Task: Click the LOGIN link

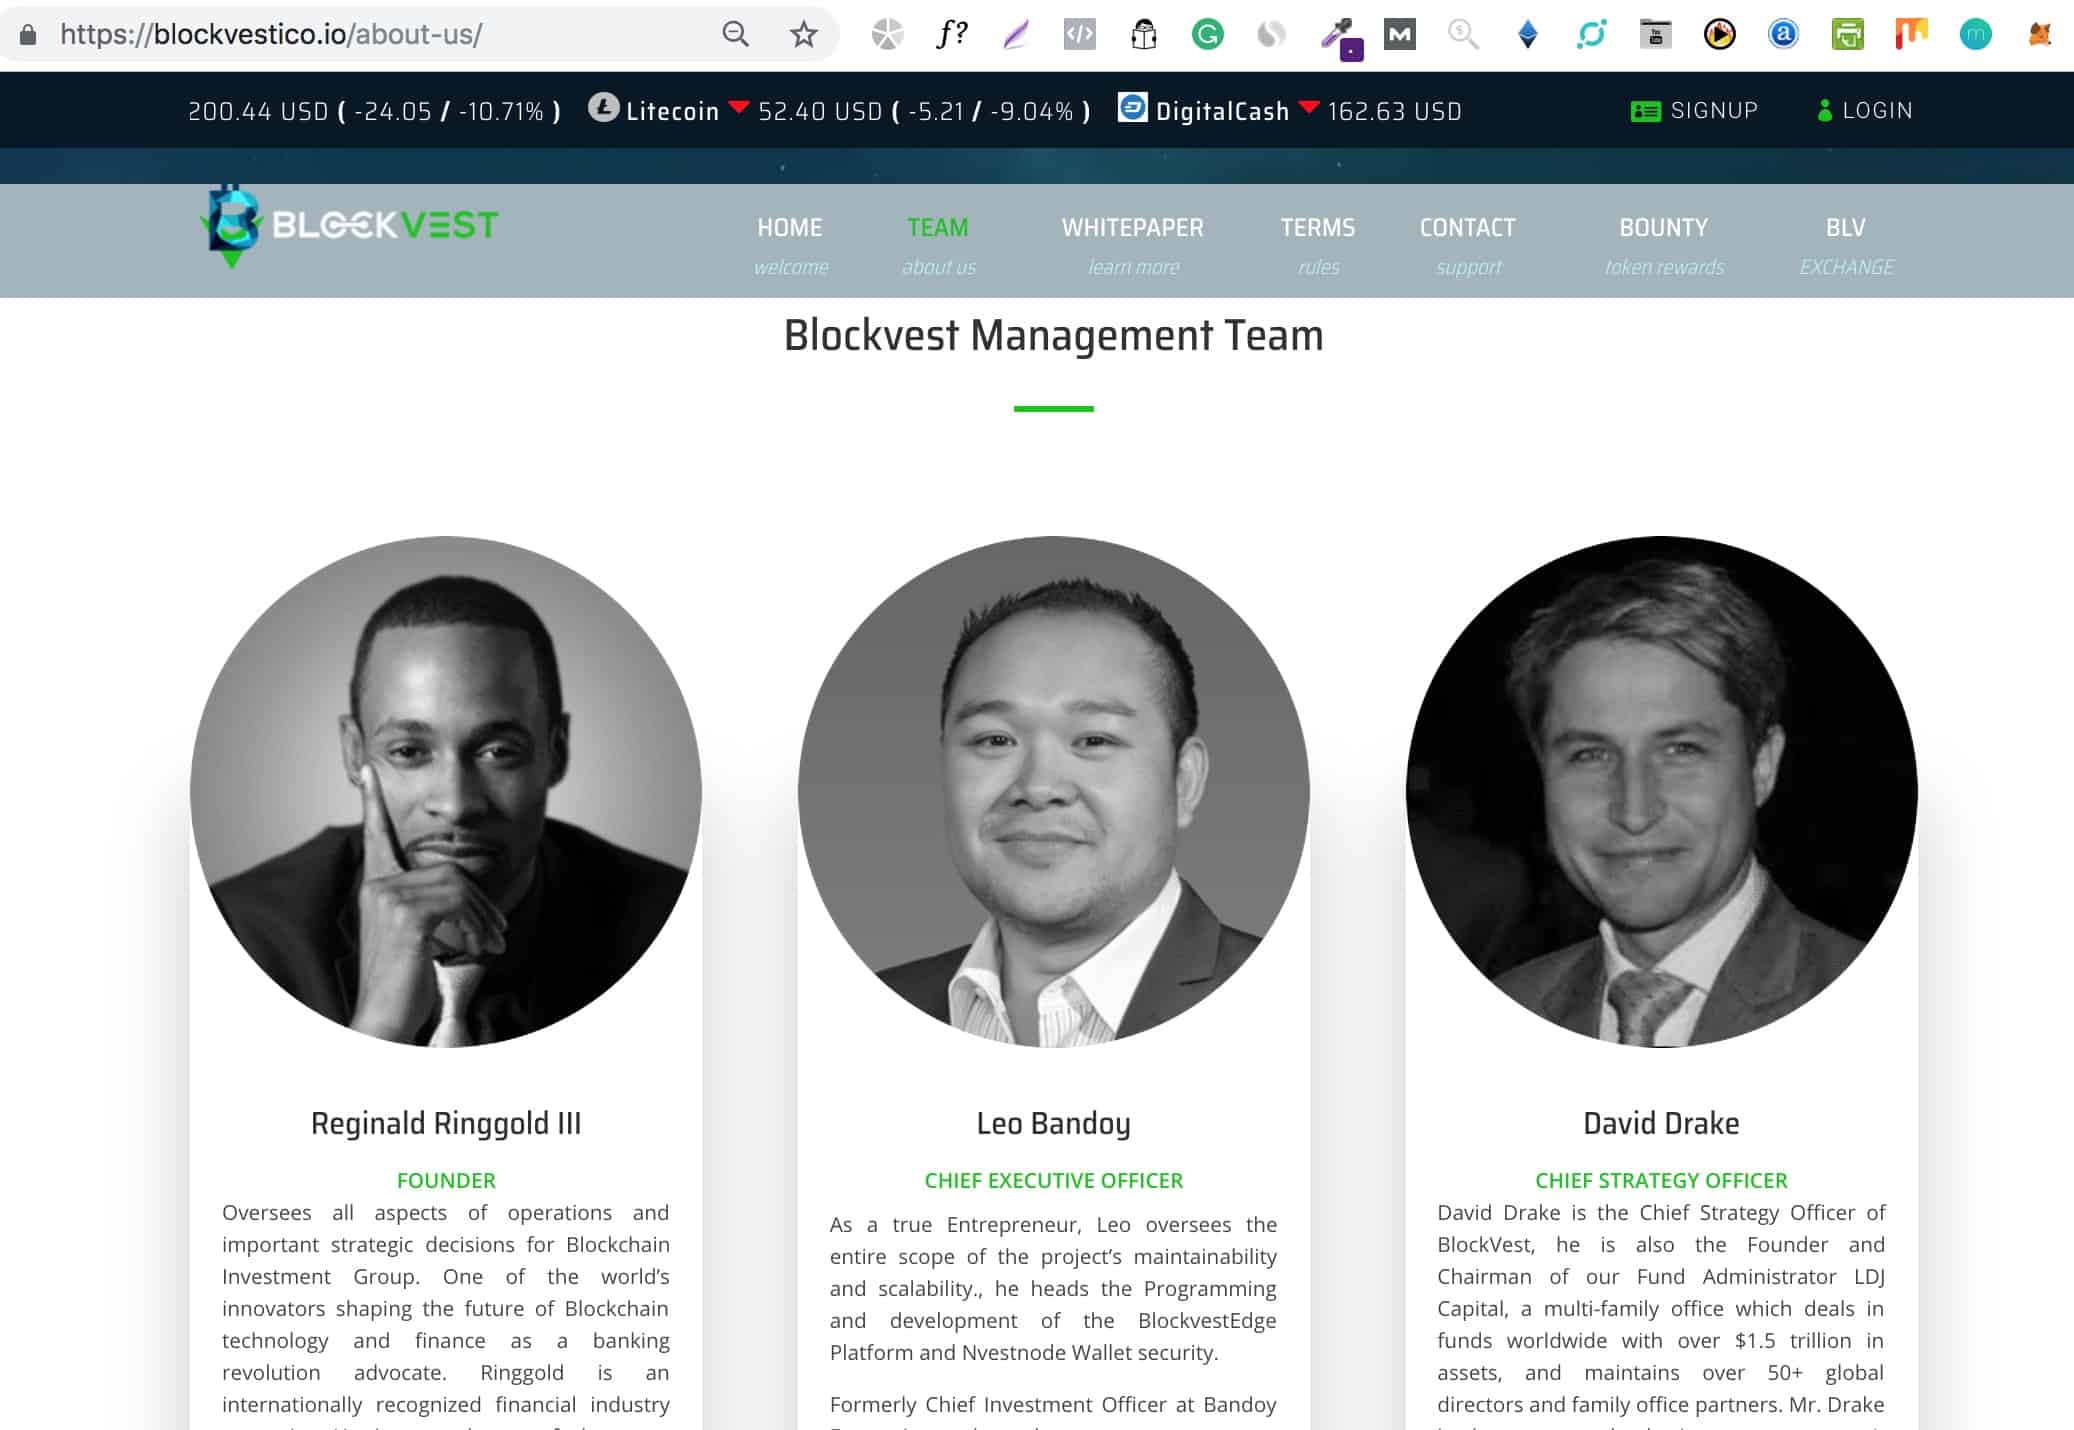Action: [x=1865, y=110]
